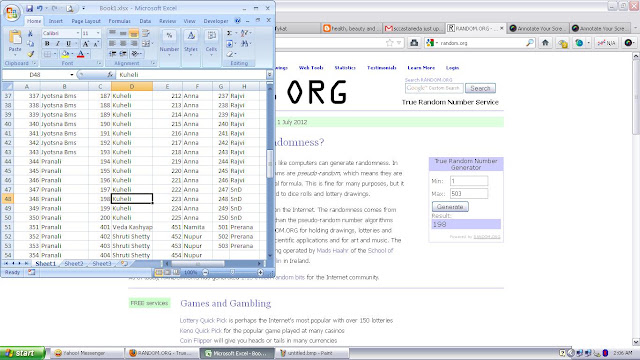Increase font size with Grow Font
Screen dimensions: 640x360
(86, 44)
